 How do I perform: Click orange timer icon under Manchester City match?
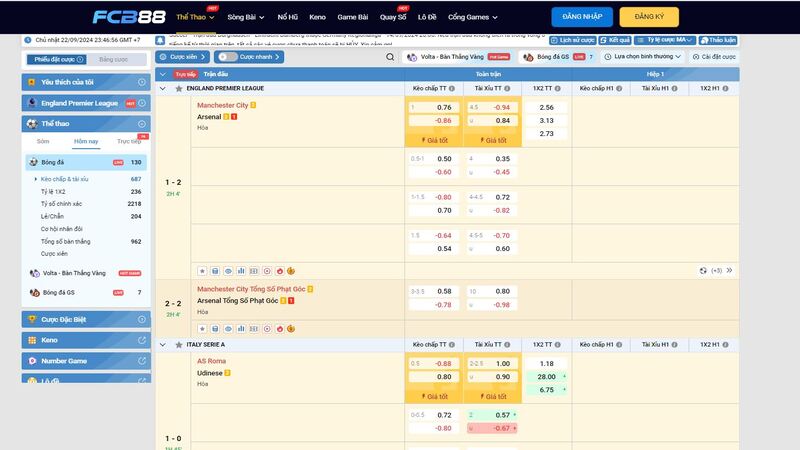(x=291, y=271)
